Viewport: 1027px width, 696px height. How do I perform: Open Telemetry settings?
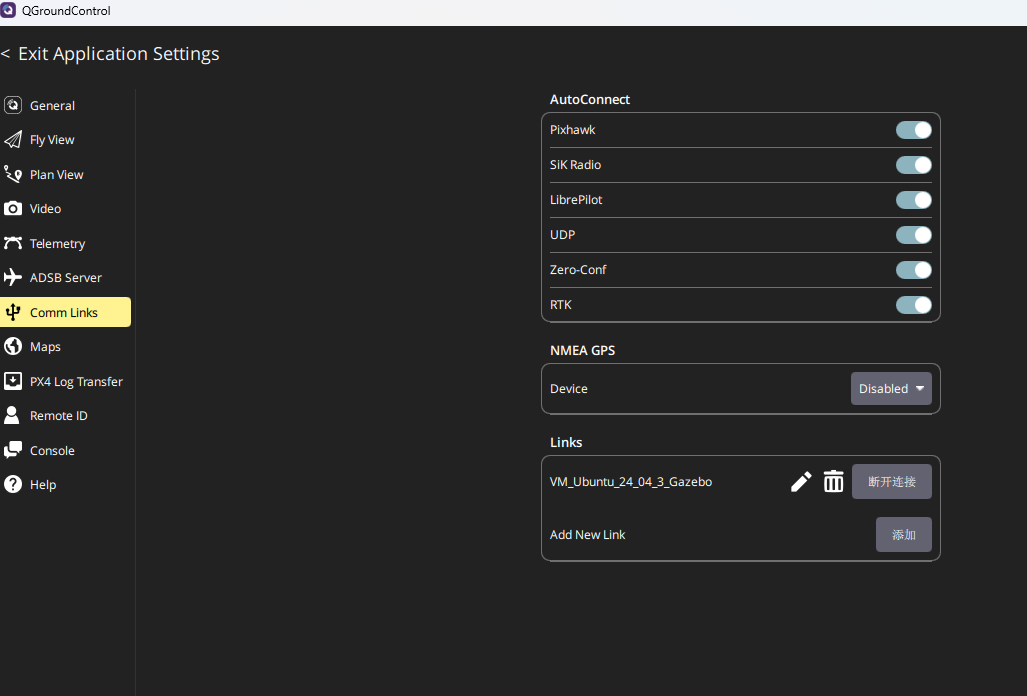pos(65,243)
